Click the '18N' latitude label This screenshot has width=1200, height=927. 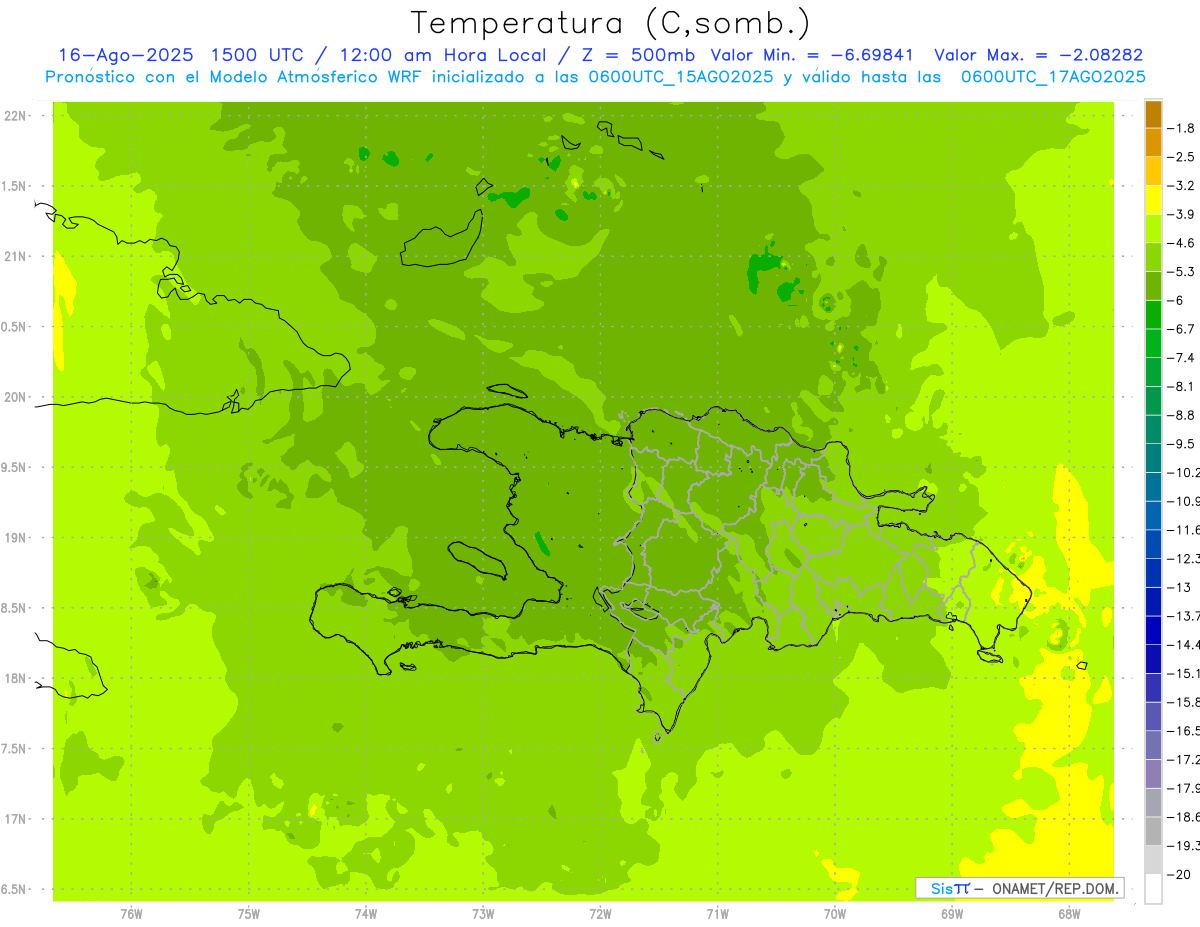(17, 678)
